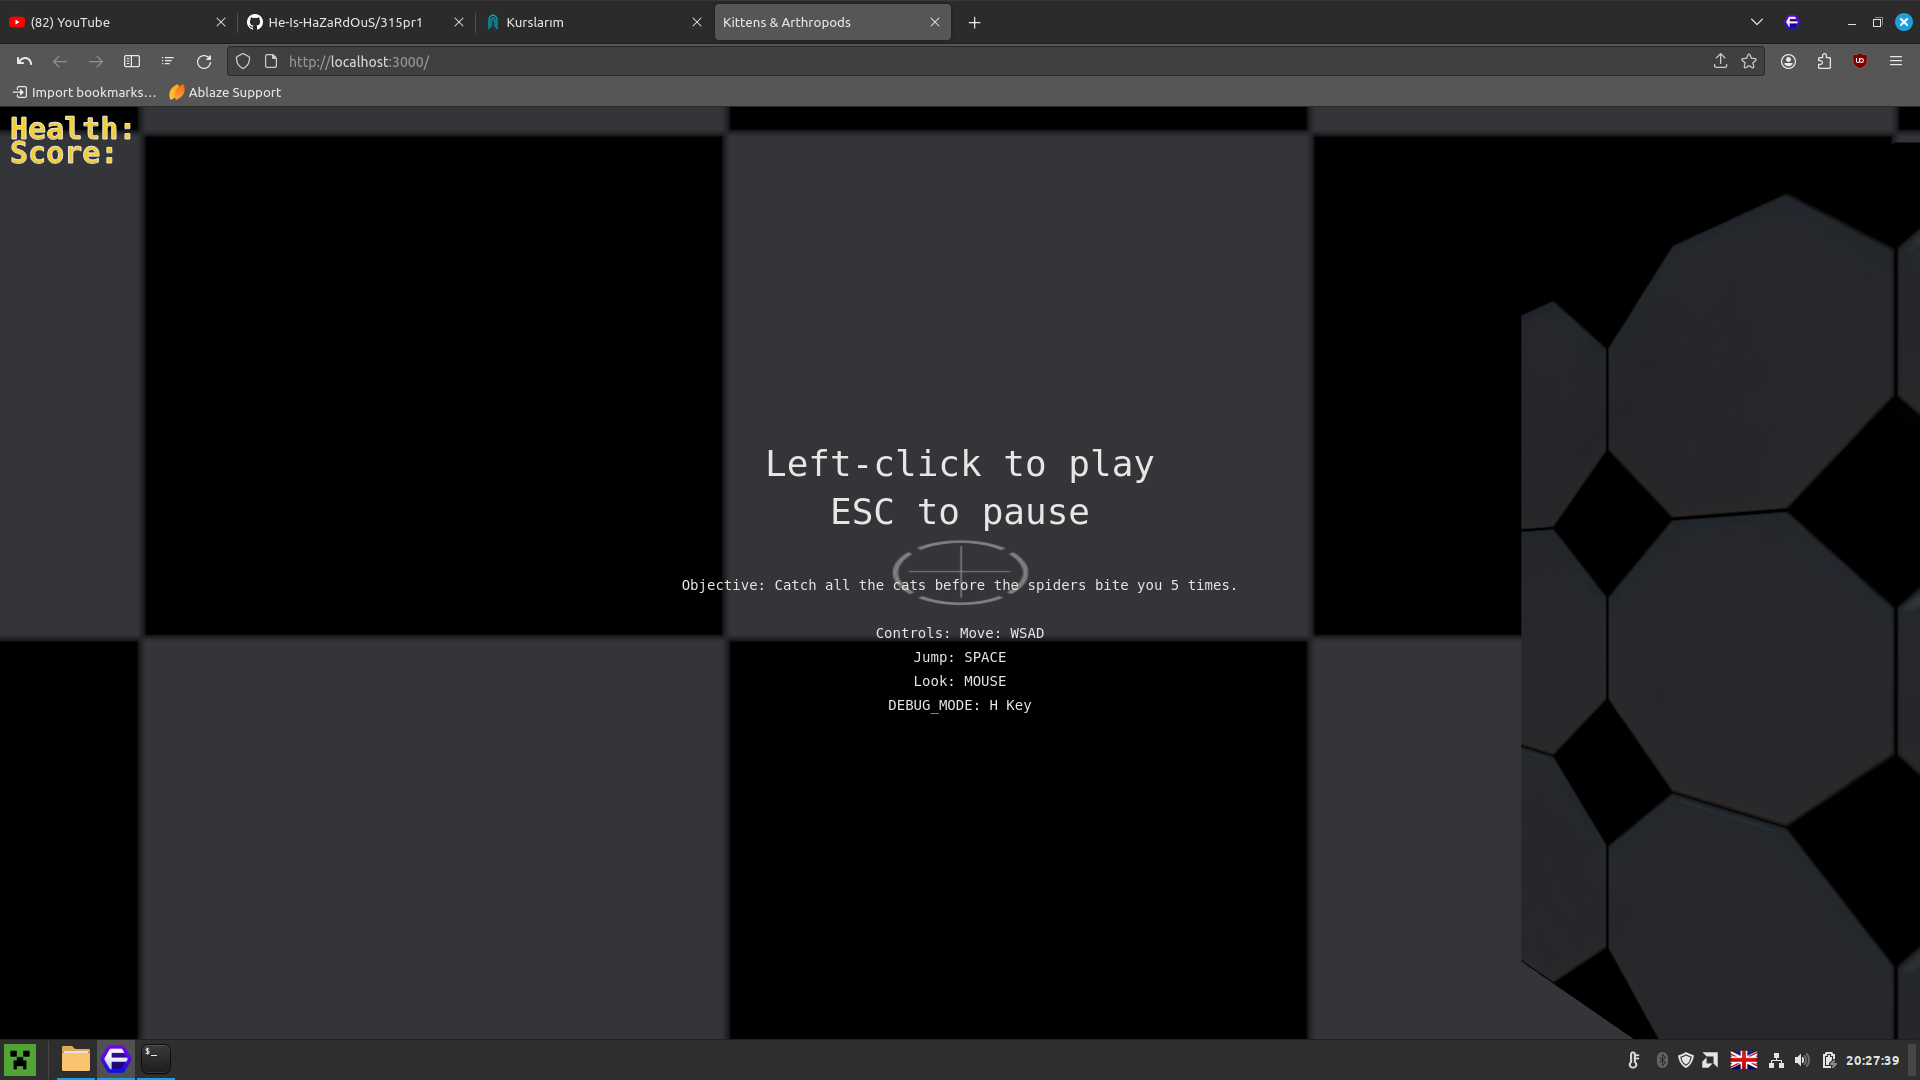Click the browser reload button
This screenshot has width=1920, height=1080.
(x=204, y=62)
